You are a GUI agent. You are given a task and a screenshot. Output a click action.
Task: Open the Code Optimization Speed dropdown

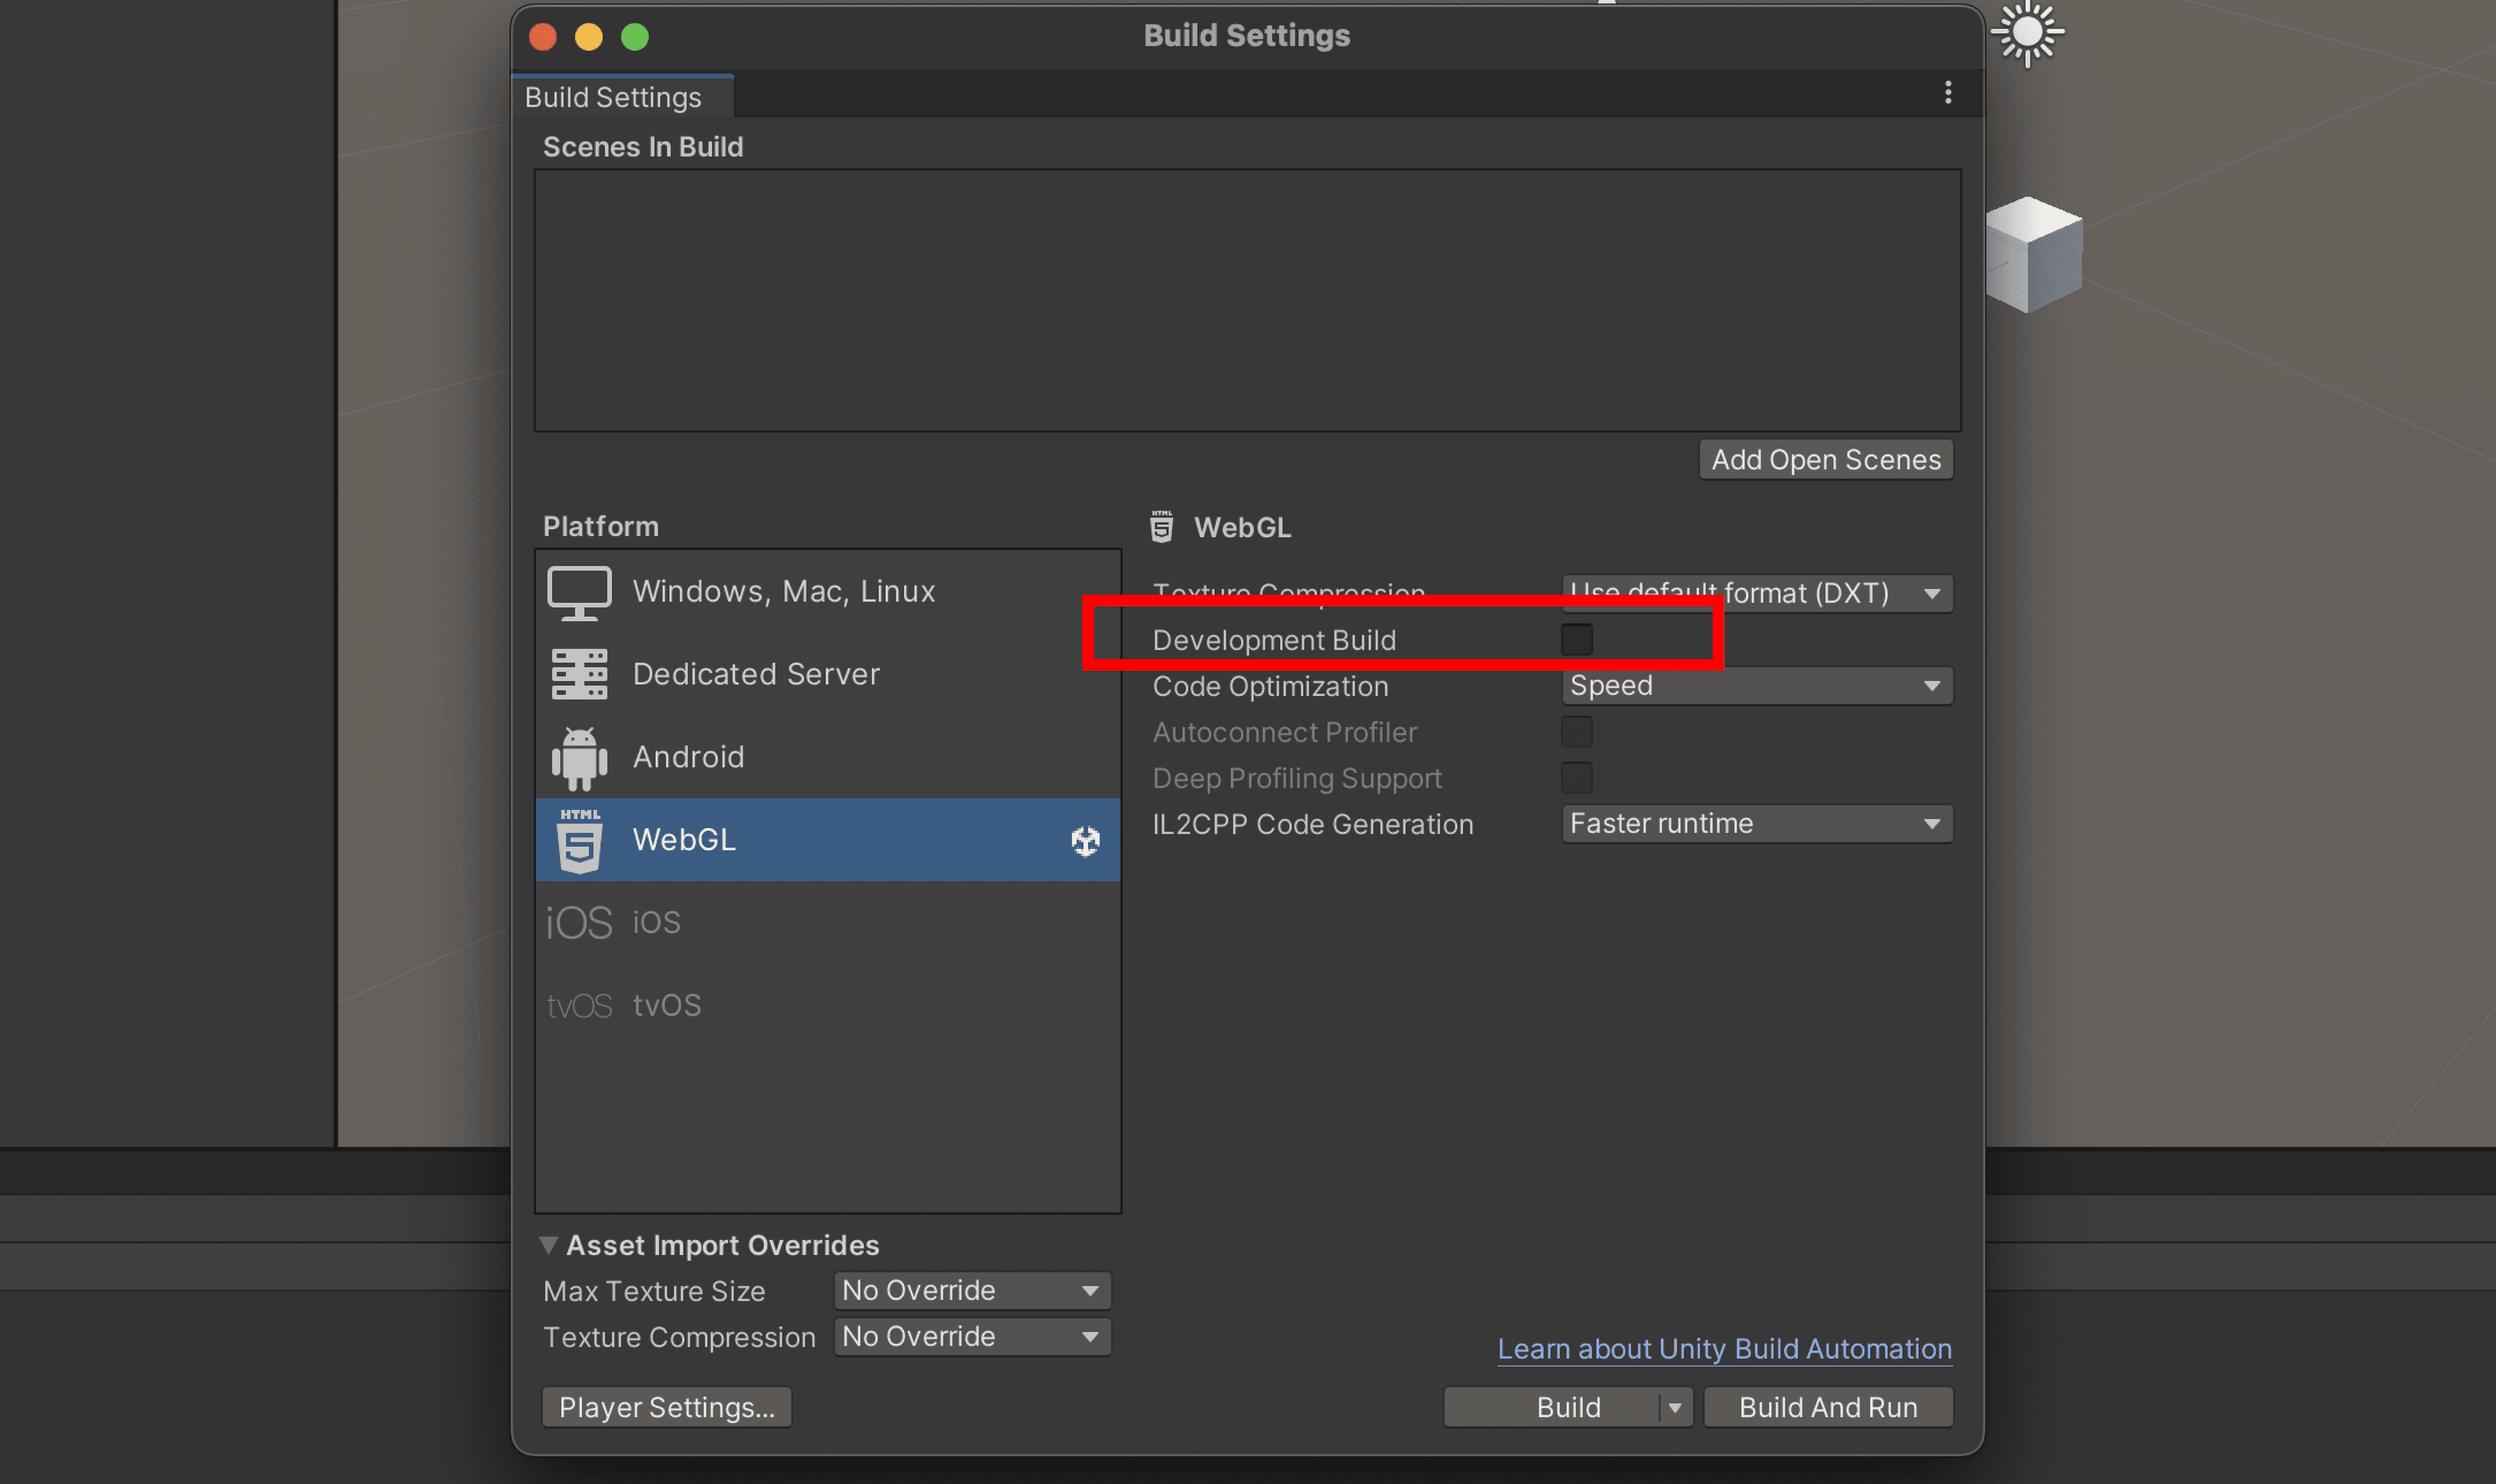[x=1756, y=686]
